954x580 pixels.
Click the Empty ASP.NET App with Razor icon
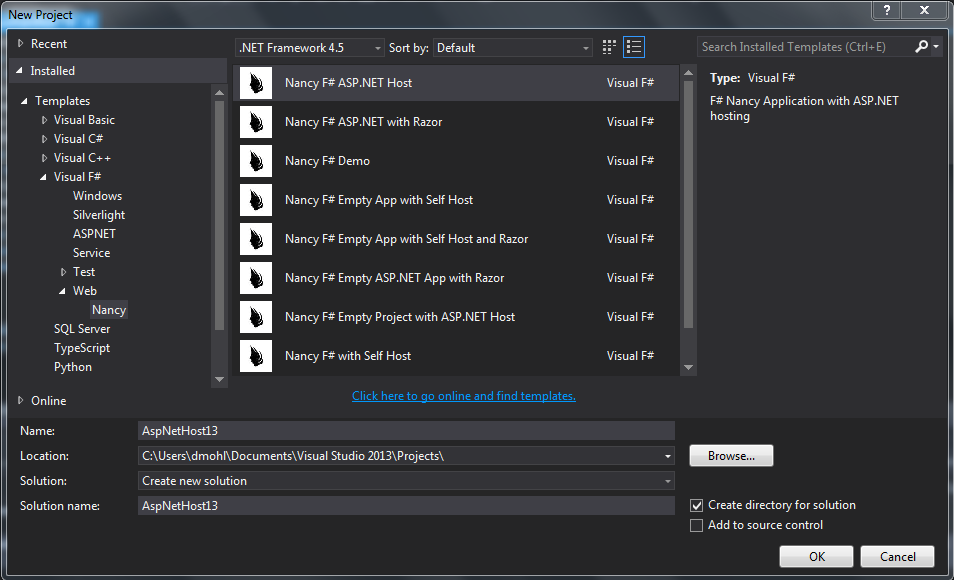256,278
